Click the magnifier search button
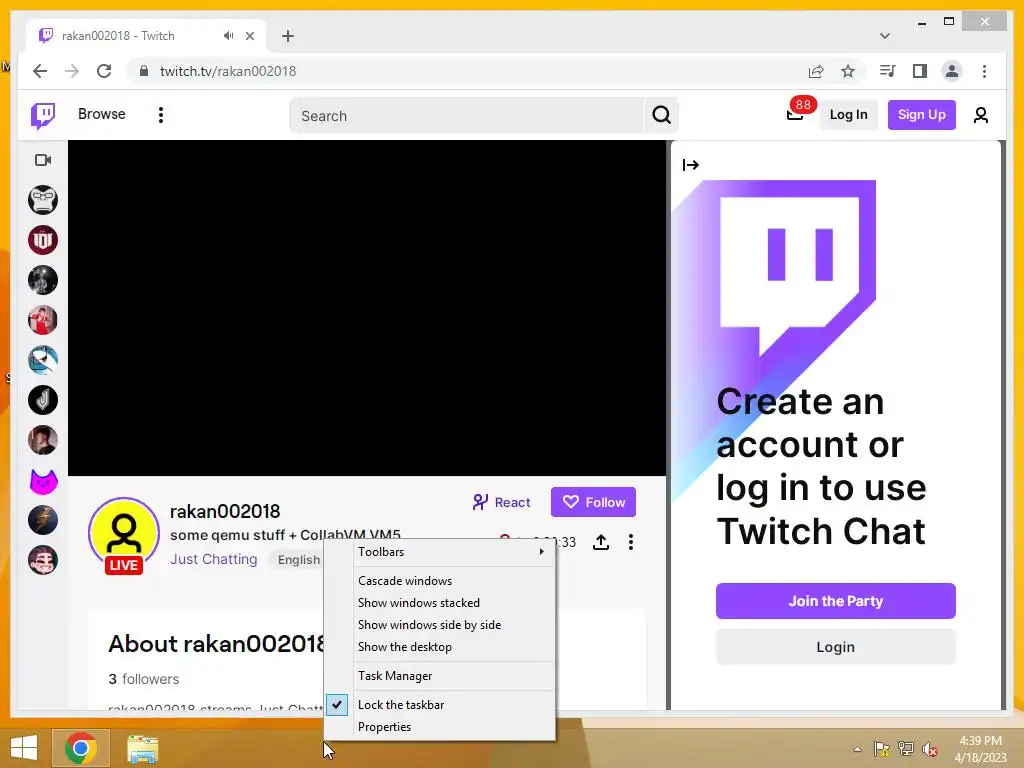Image resolution: width=1024 pixels, height=768 pixels. 661,116
